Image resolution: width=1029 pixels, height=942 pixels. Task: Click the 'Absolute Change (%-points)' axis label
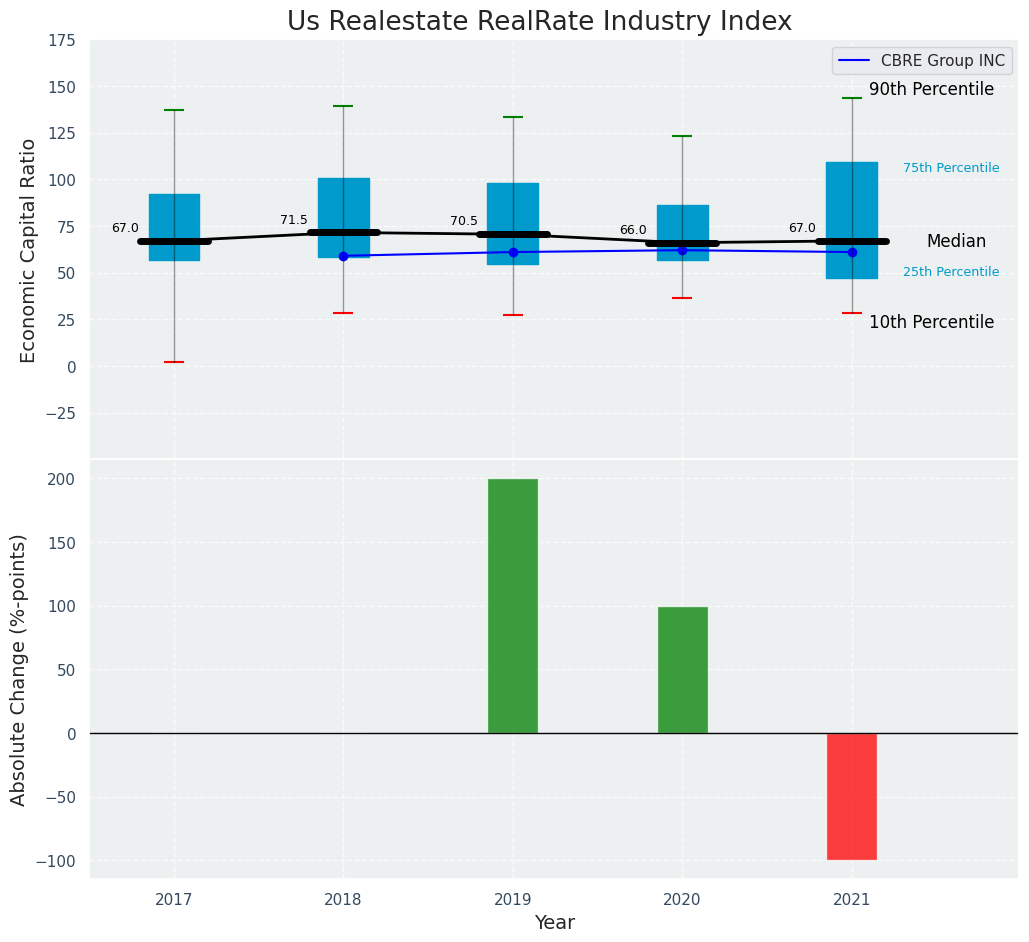point(18,670)
